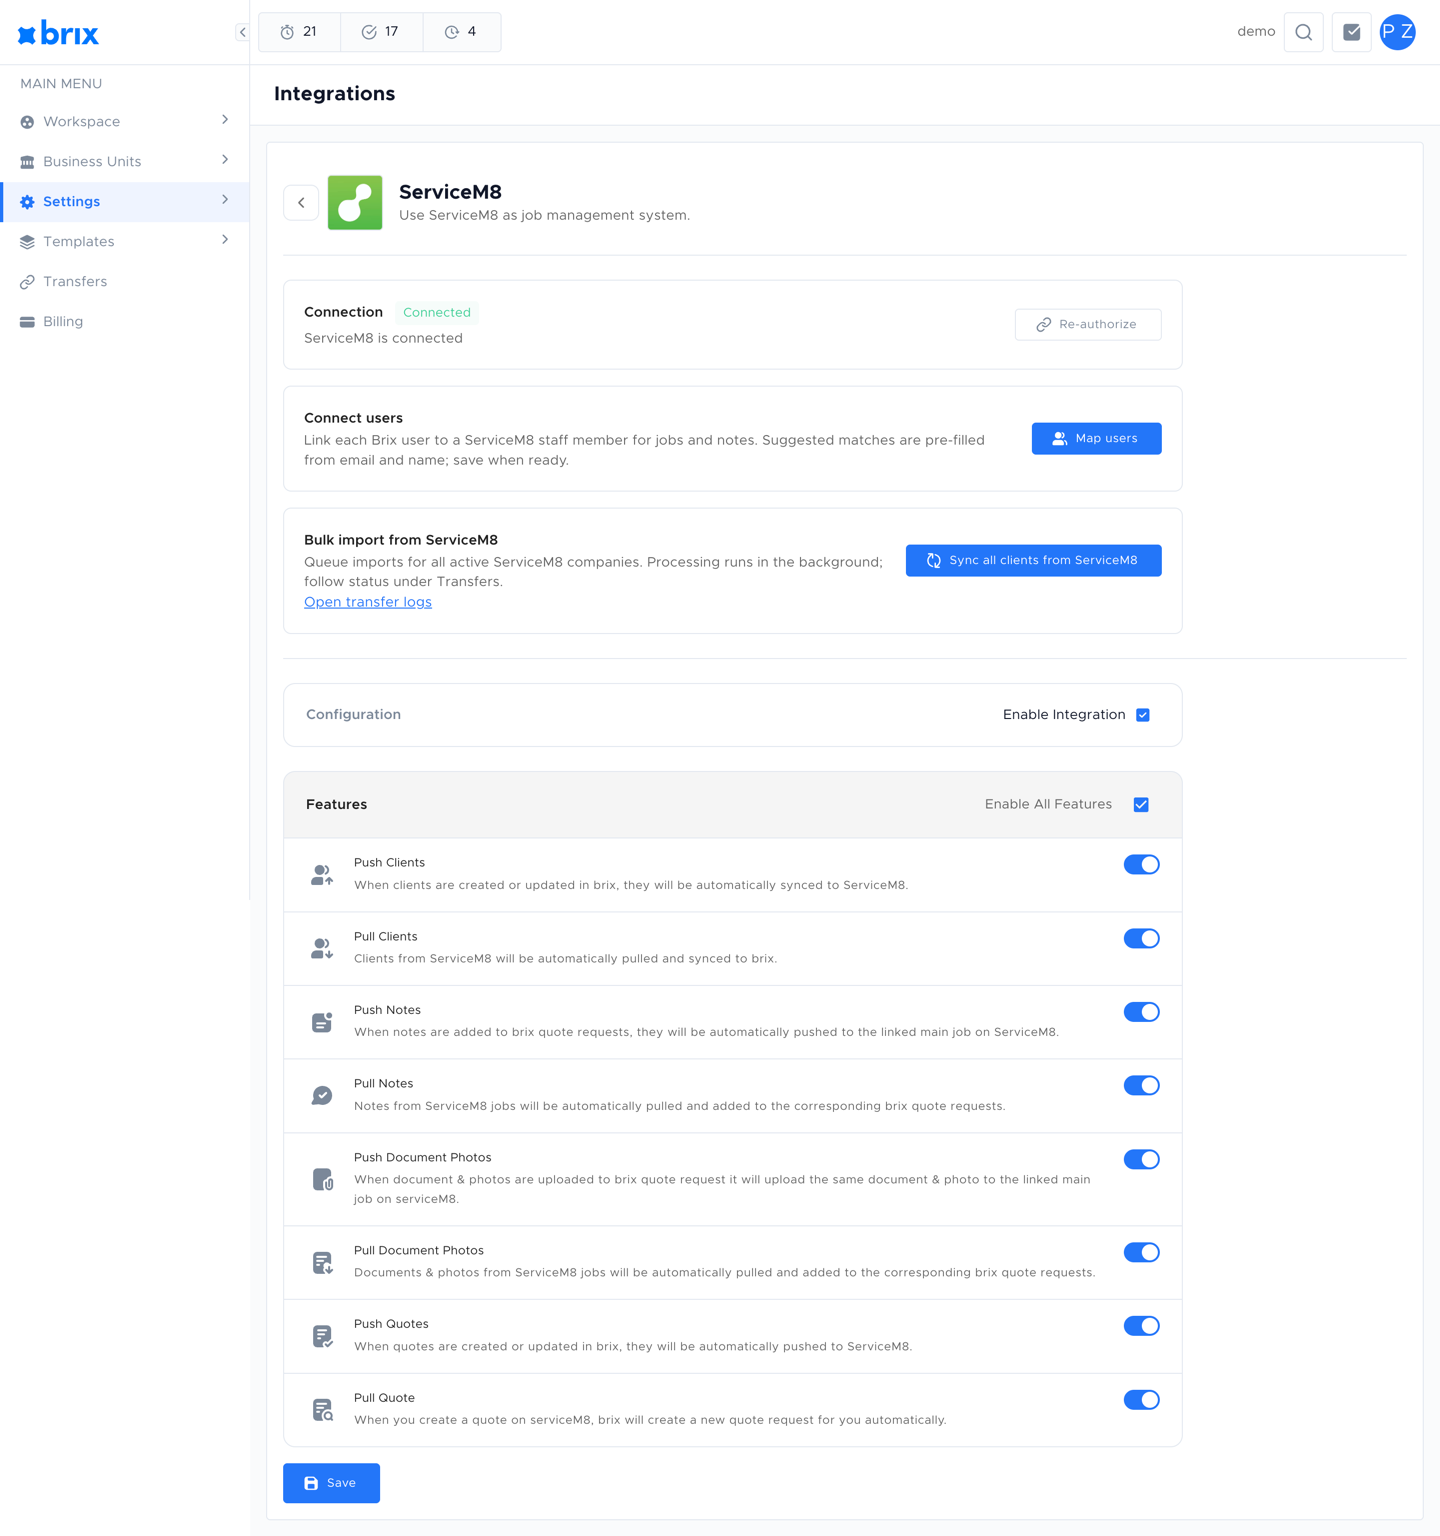This screenshot has height=1536, width=1440.
Task: Disable the Pull Clients toggle
Action: pyautogui.click(x=1141, y=938)
